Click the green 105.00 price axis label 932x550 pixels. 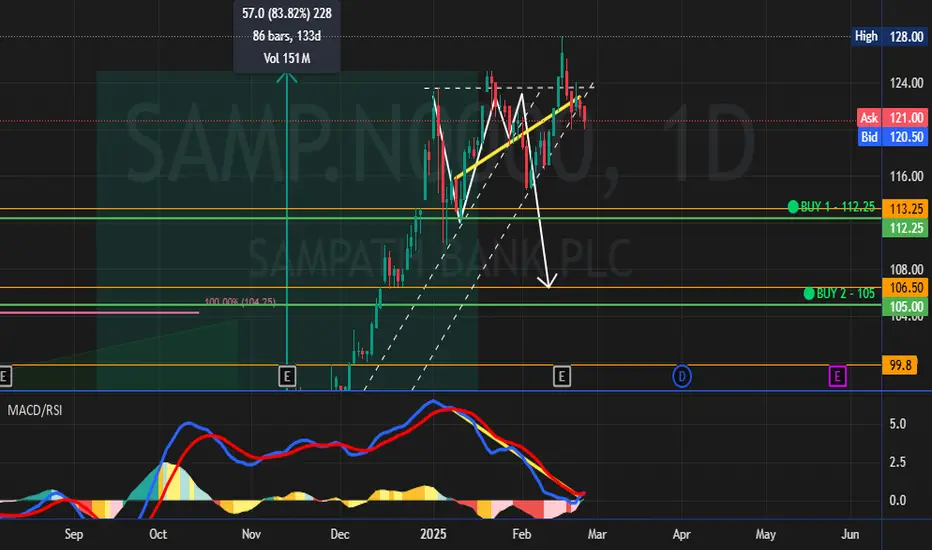(x=905, y=307)
